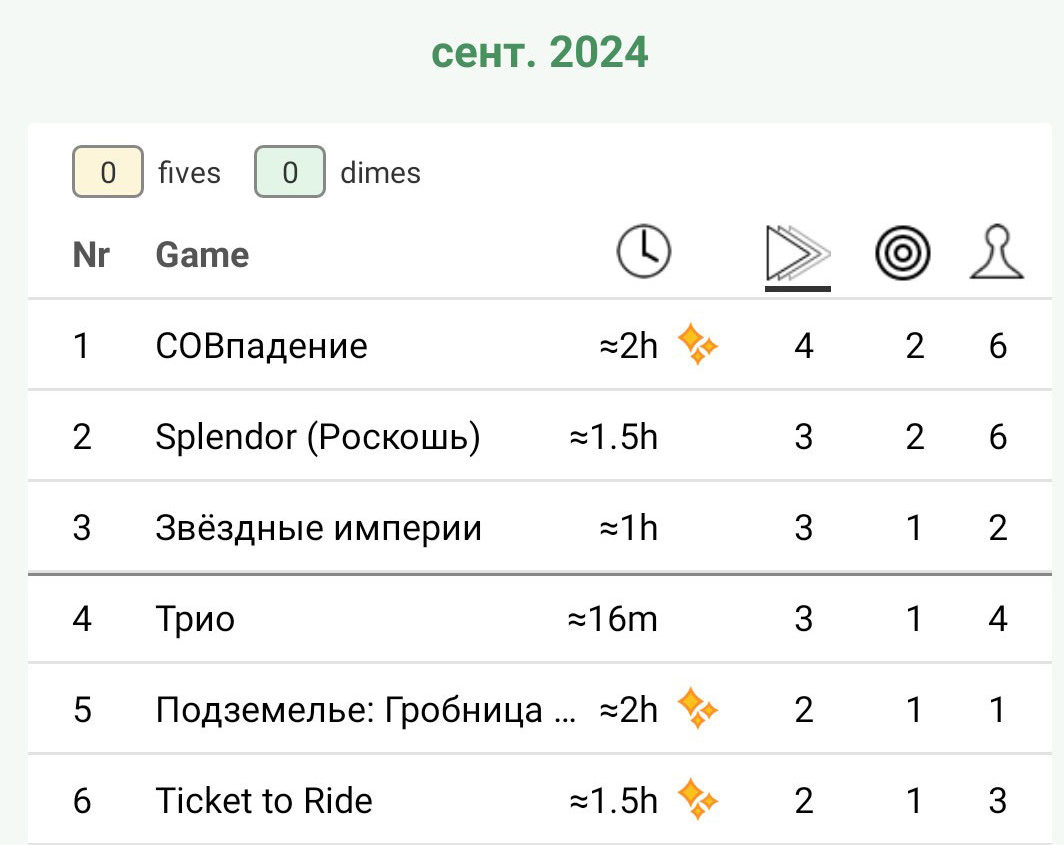The image size is (1064, 845).
Task: Select the sparkle icon next to Подземелье: Гробница
Action: point(698,709)
